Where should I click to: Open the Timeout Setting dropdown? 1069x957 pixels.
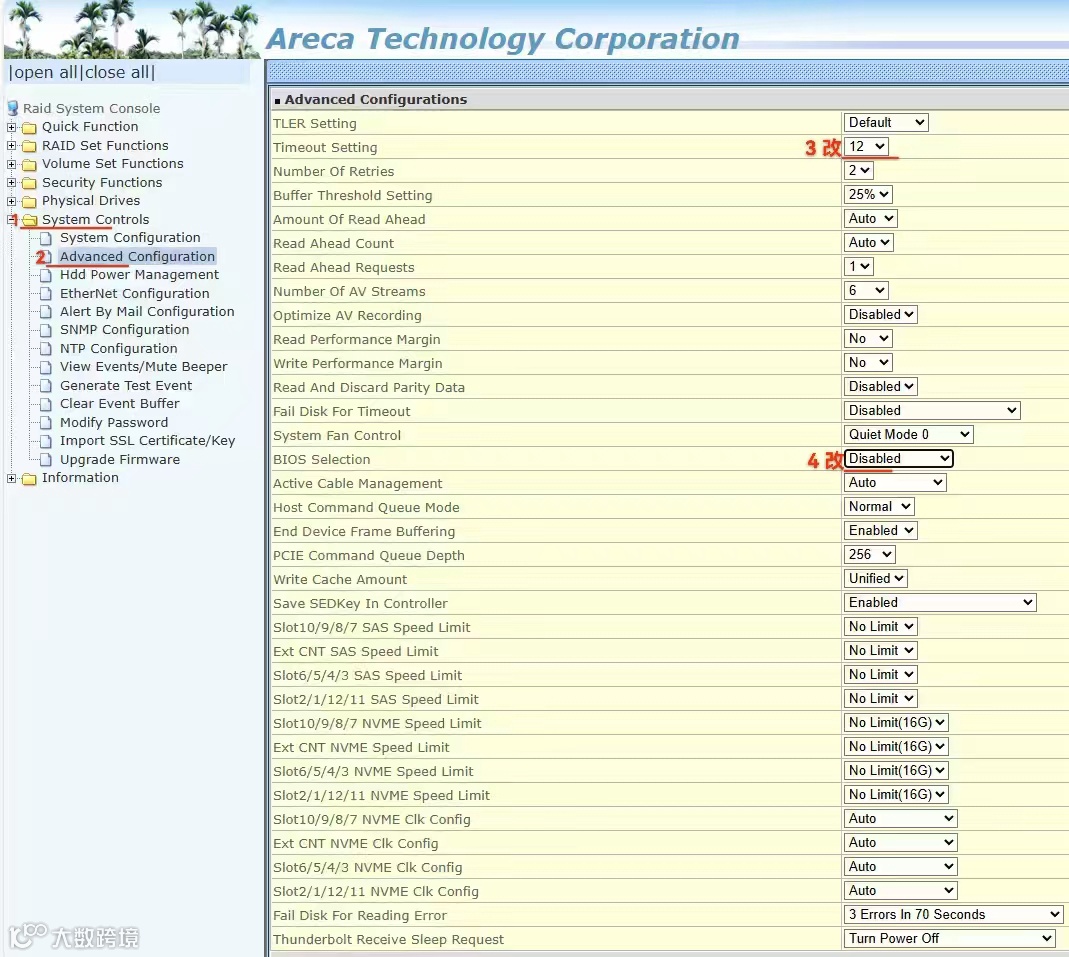(x=866, y=147)
